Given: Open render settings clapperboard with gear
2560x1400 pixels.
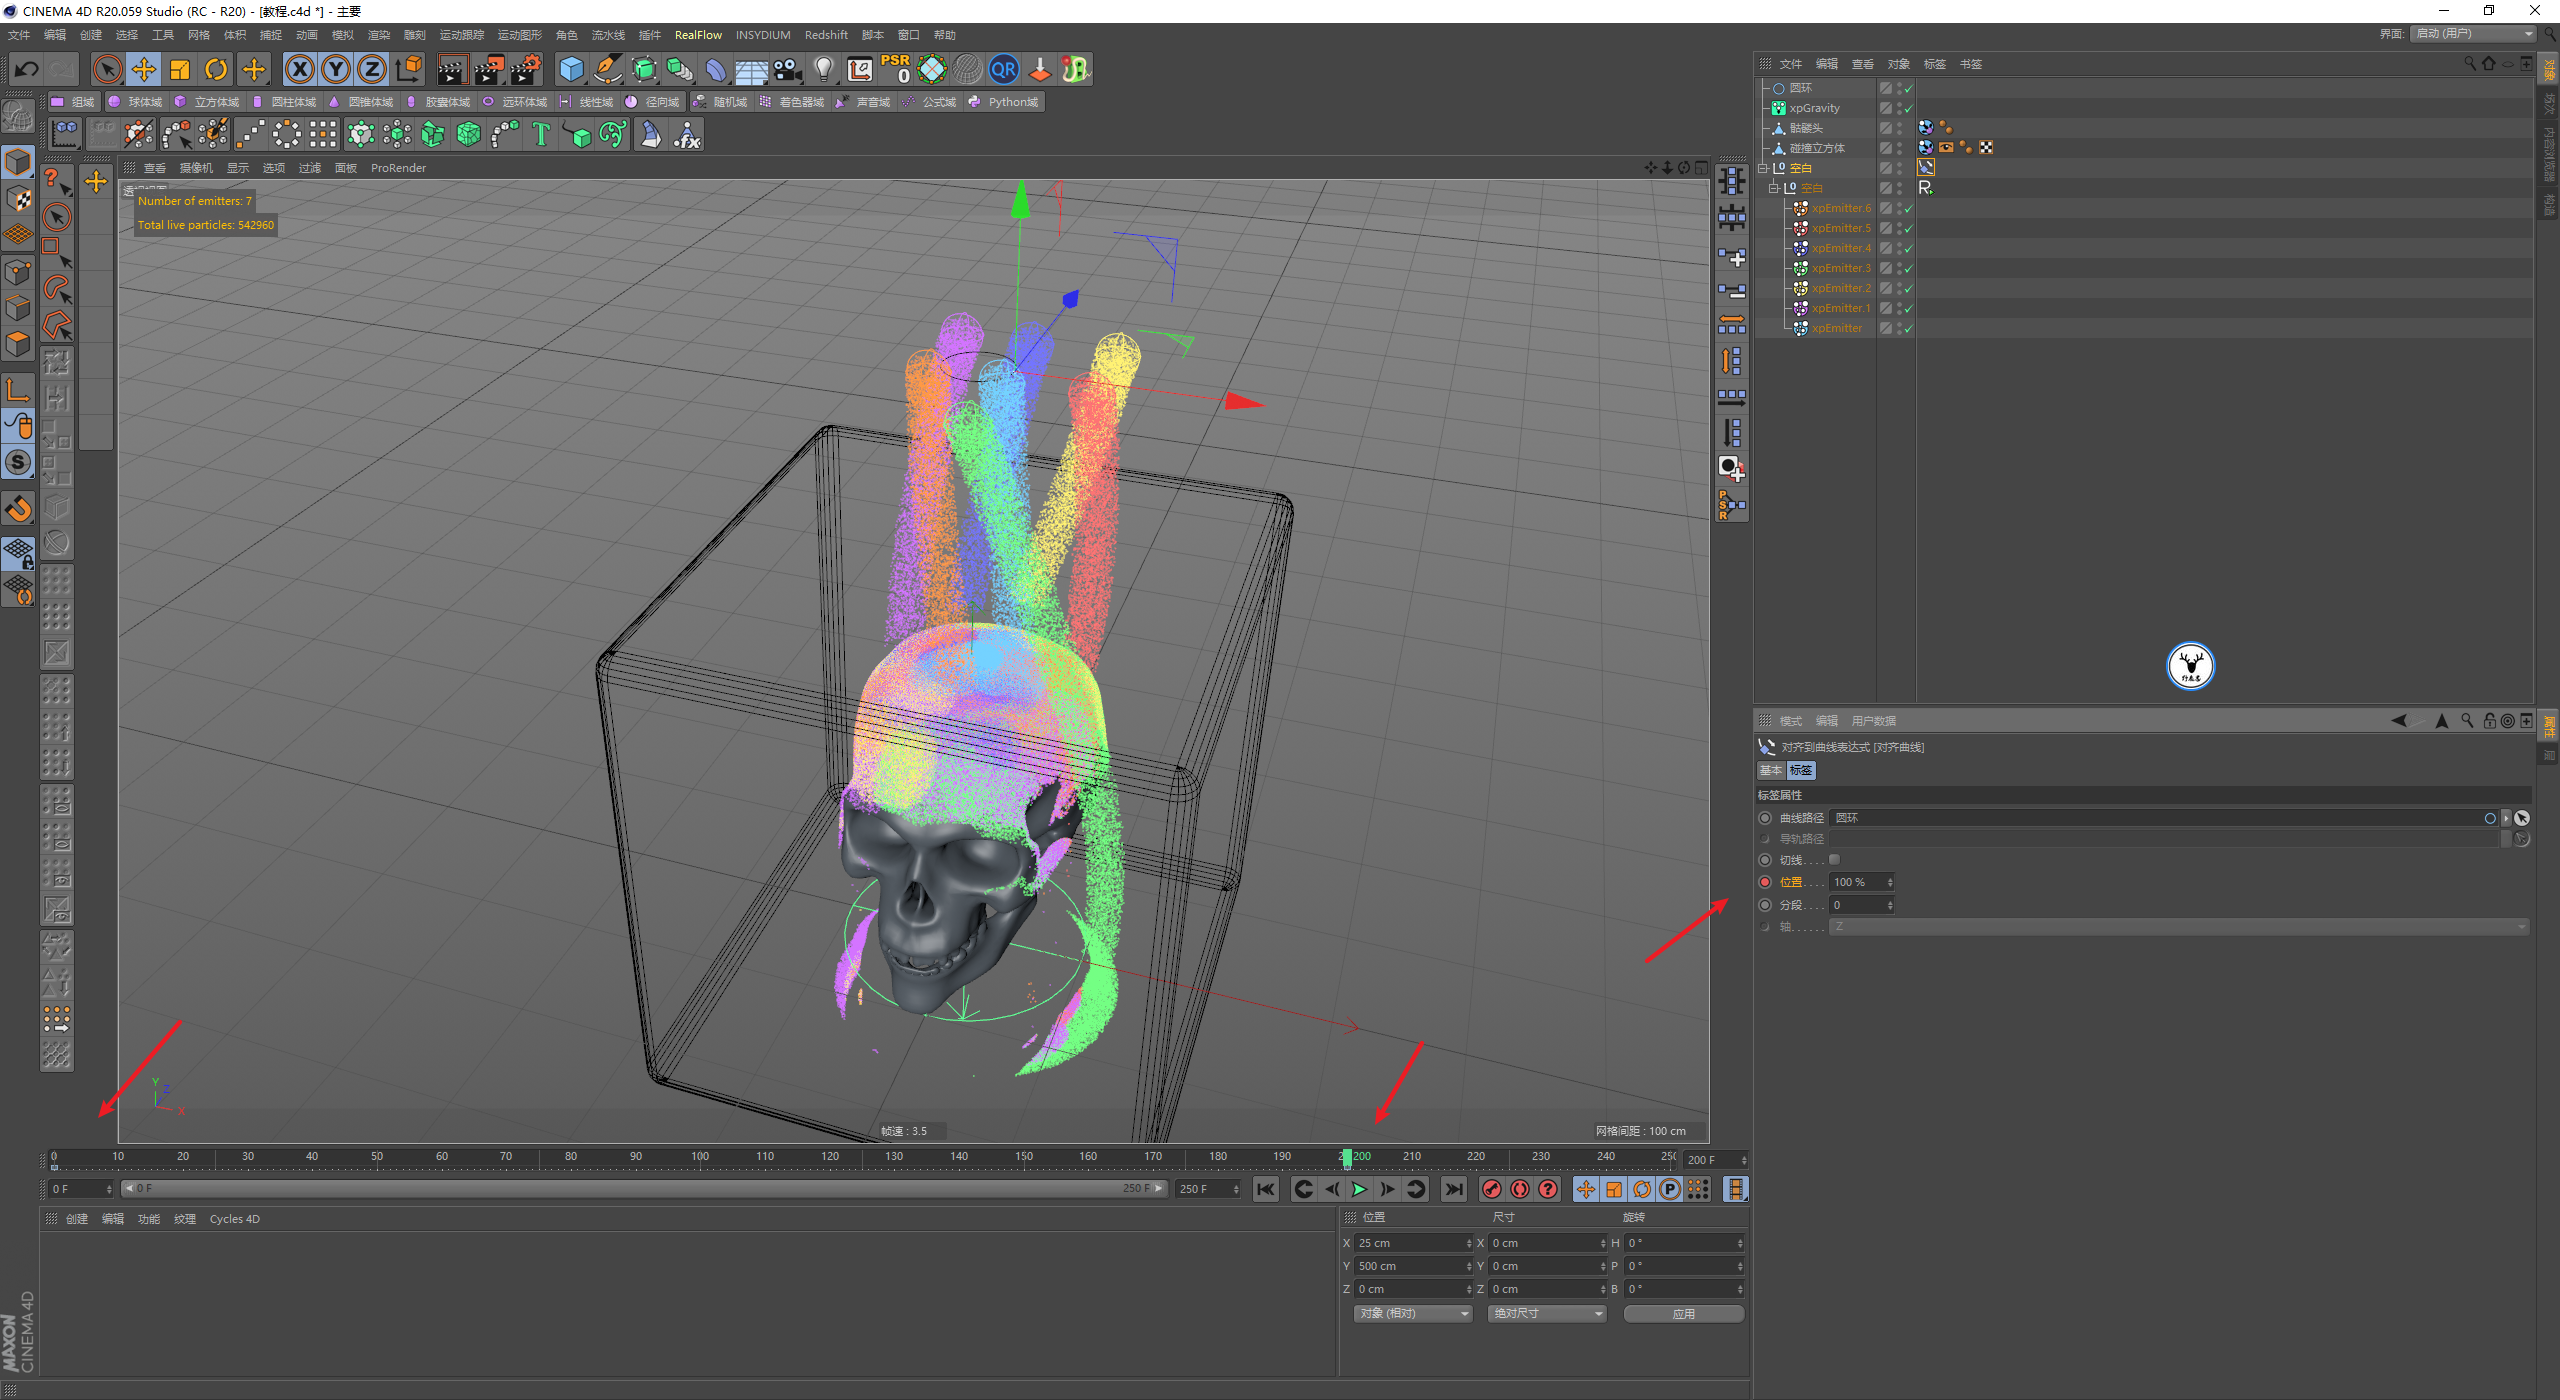Looking at the screenshot, I should 526,69.
